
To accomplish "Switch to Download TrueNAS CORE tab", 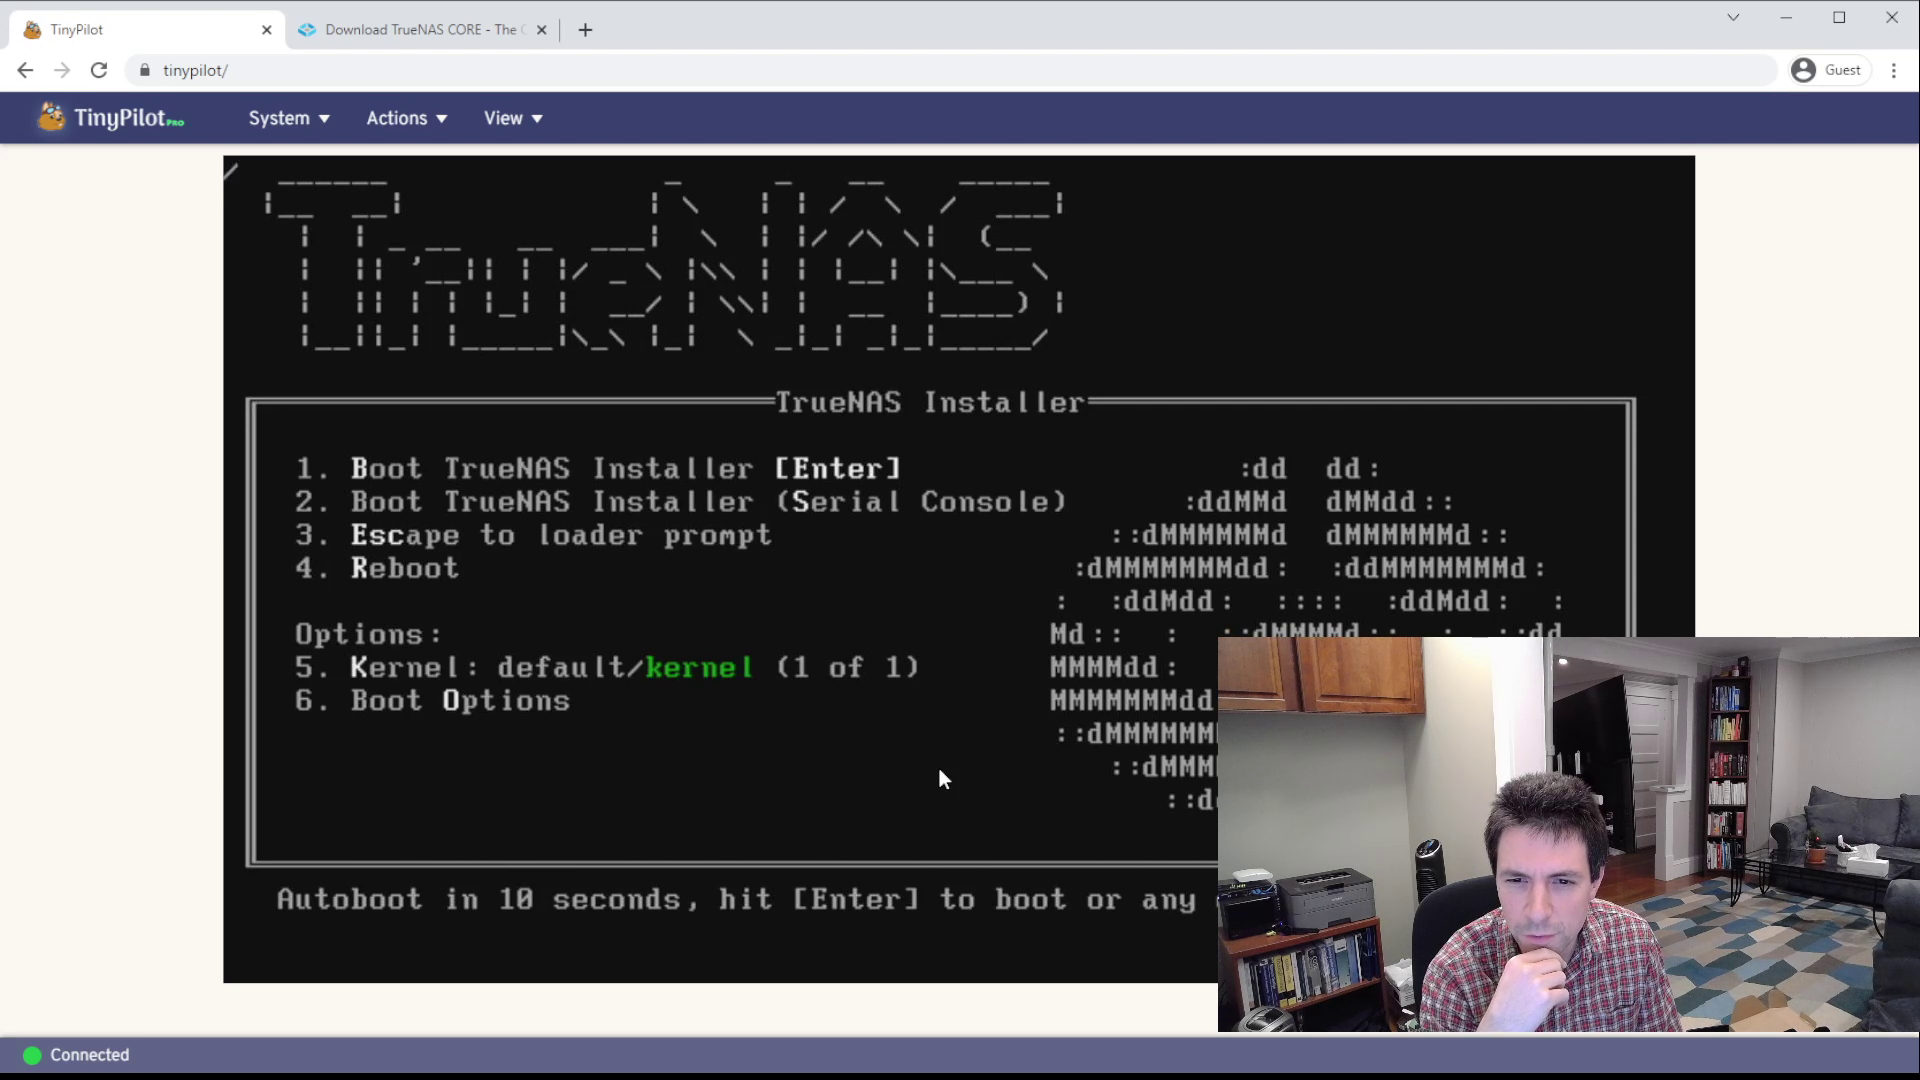I will coord(420,30).
